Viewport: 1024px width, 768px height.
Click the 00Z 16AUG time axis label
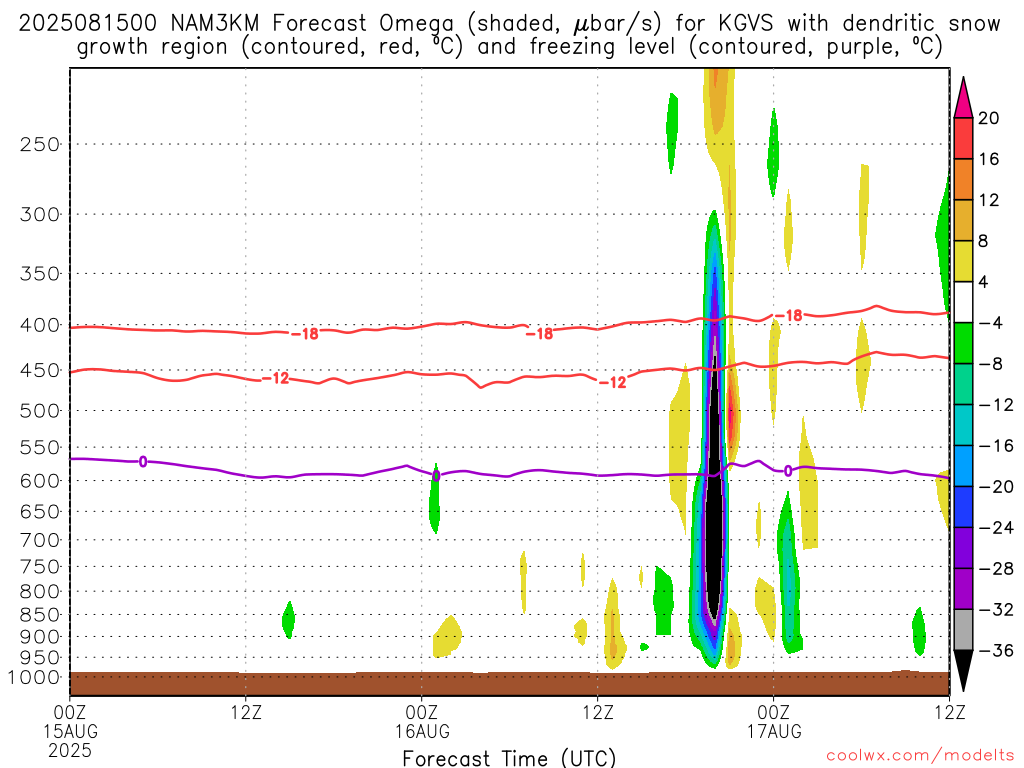[422, 721]
